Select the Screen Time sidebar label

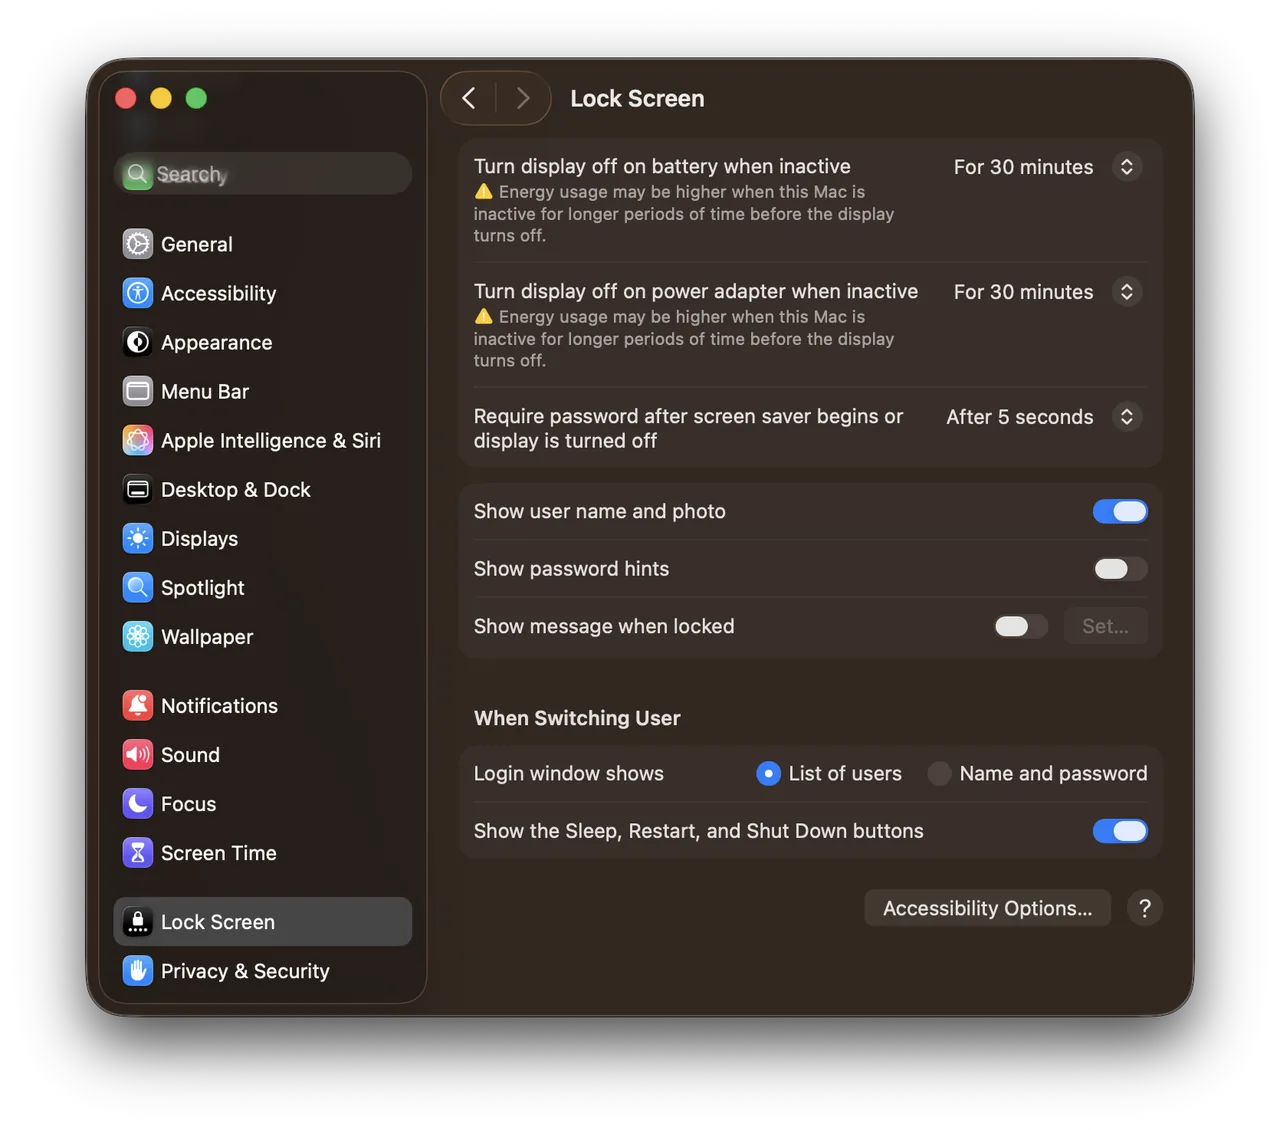[x=219, y=853]
